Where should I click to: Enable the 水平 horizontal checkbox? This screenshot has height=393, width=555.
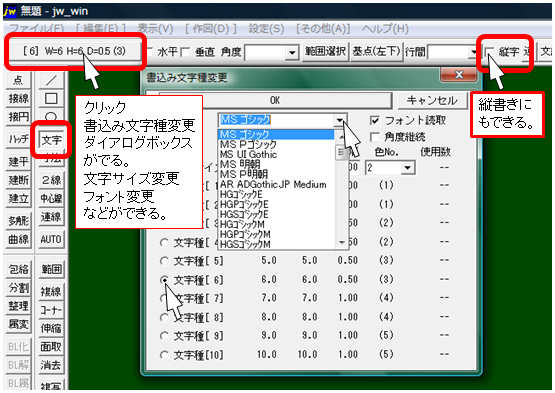pyautogui.click(x=150, y=52)
